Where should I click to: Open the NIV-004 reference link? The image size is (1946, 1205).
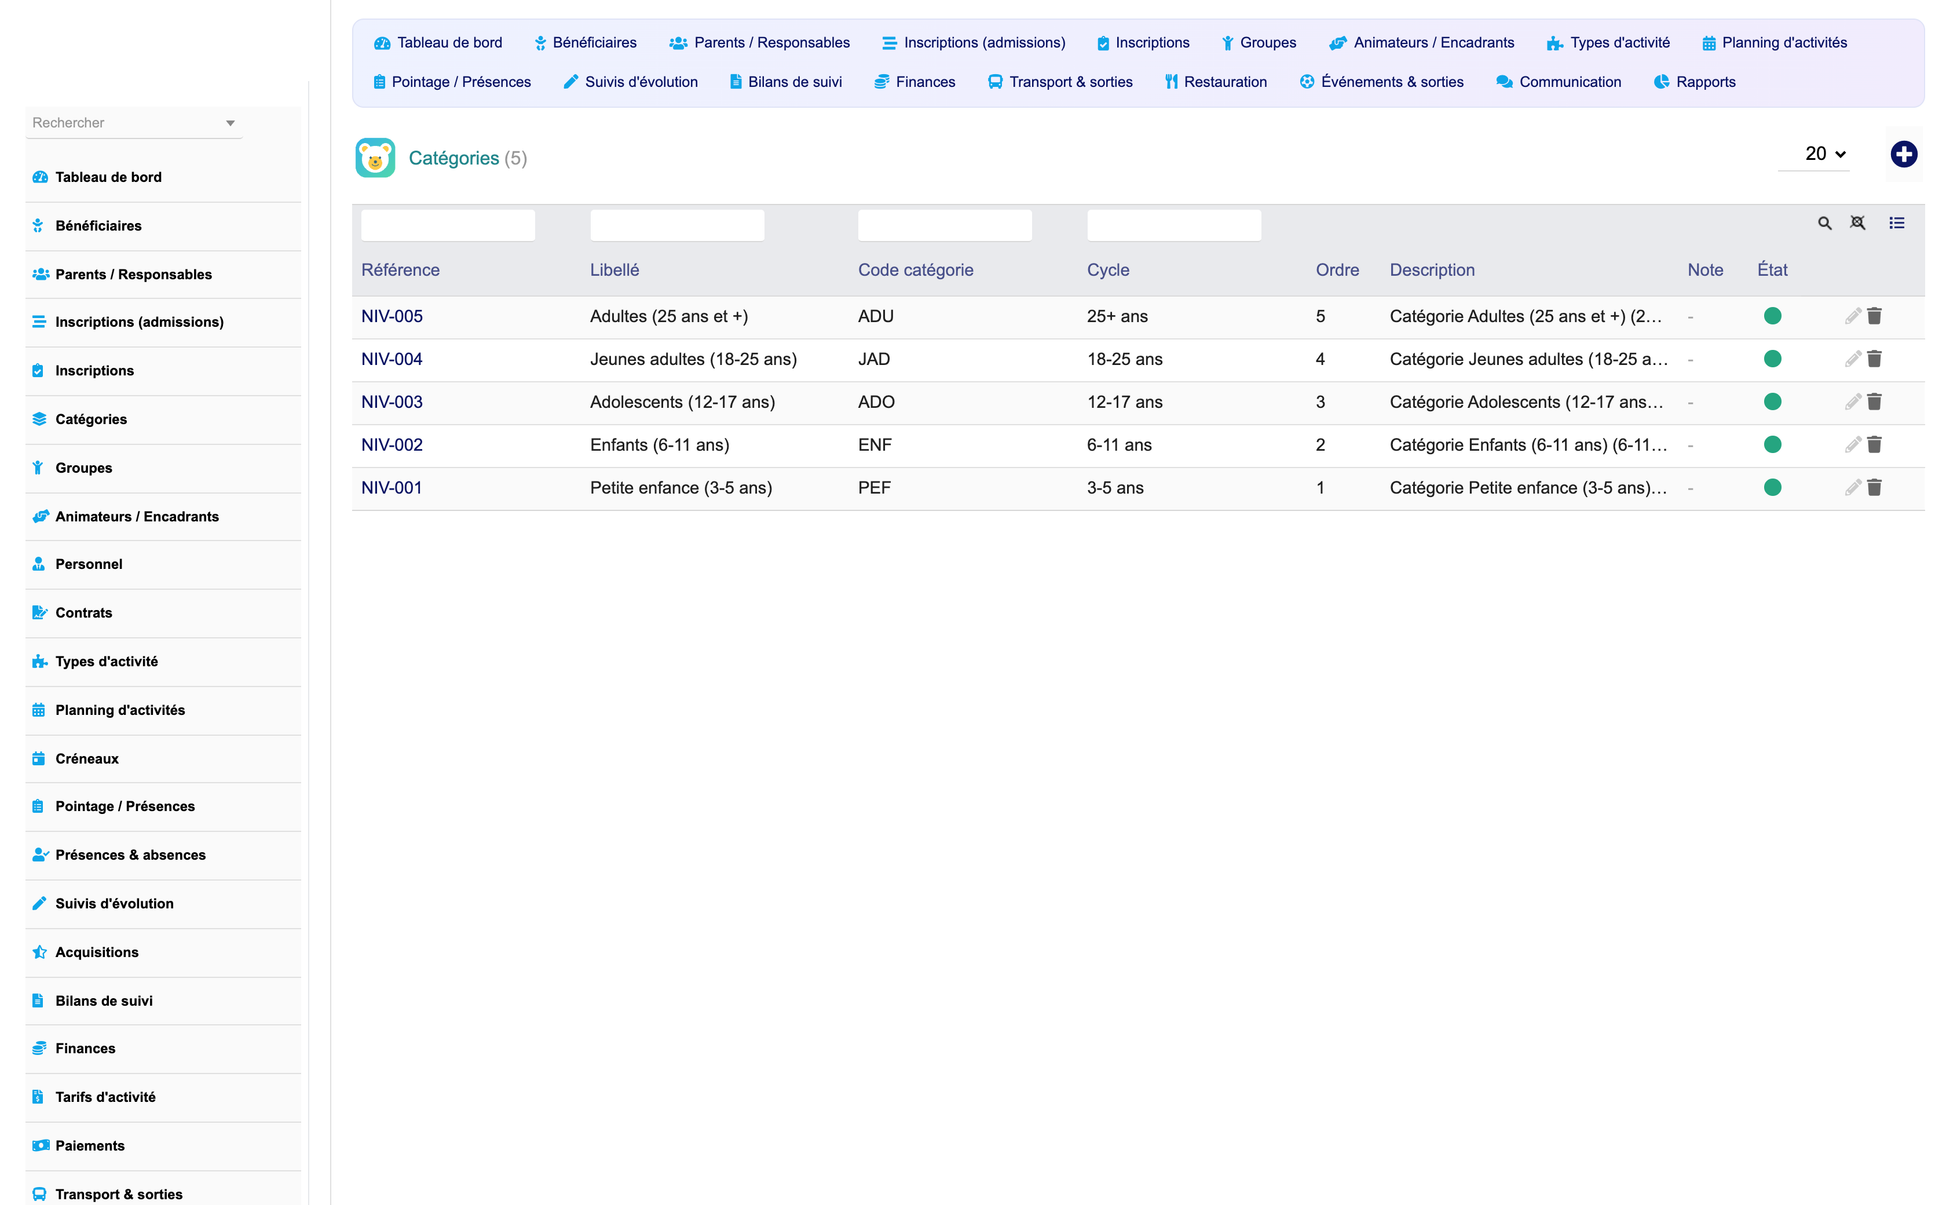click(392, 359)
